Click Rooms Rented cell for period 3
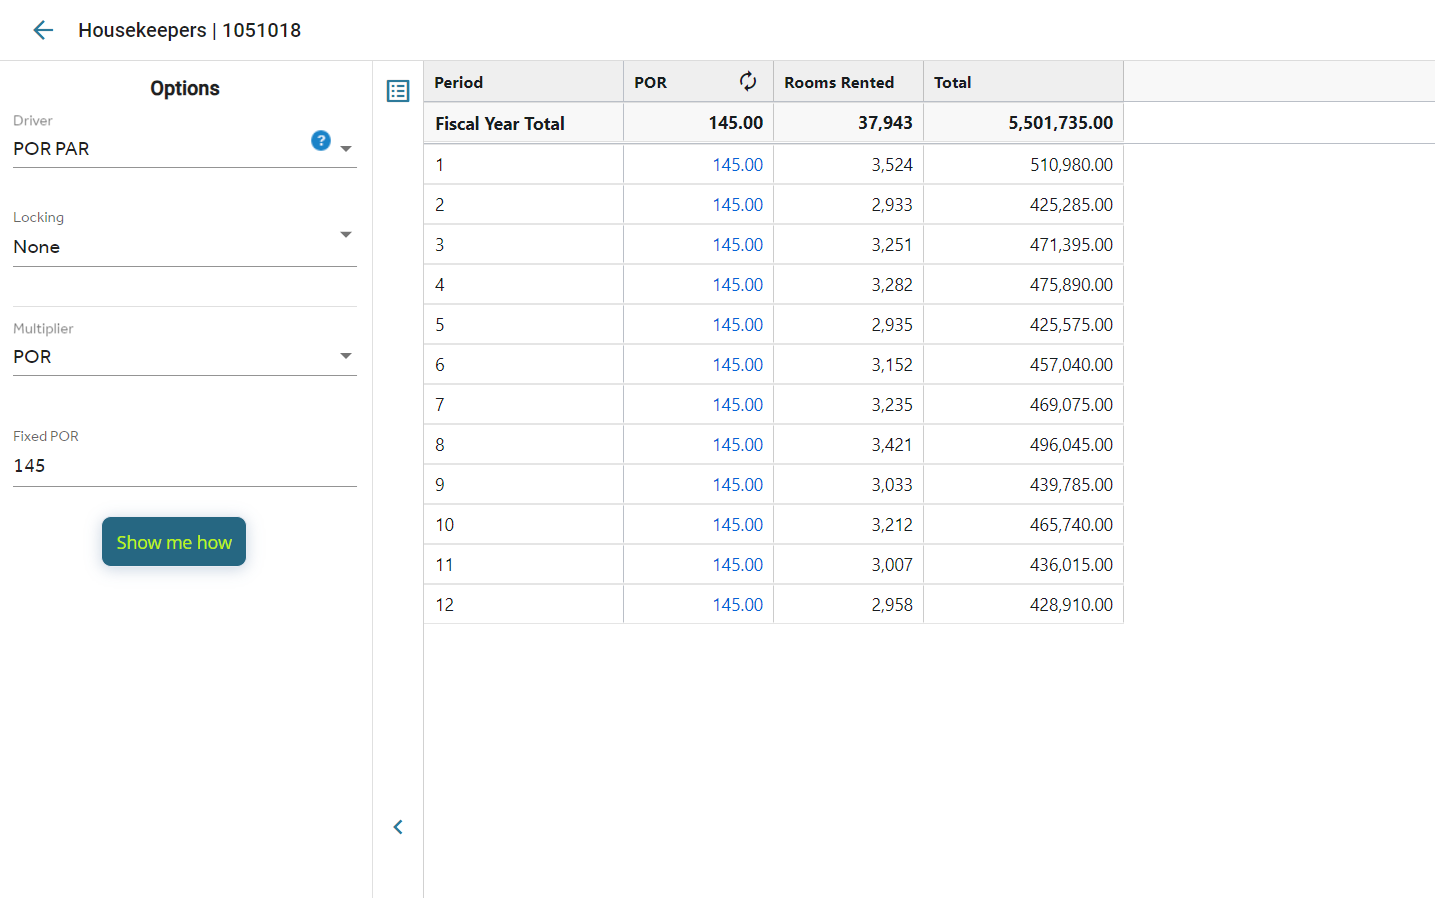 890,245
